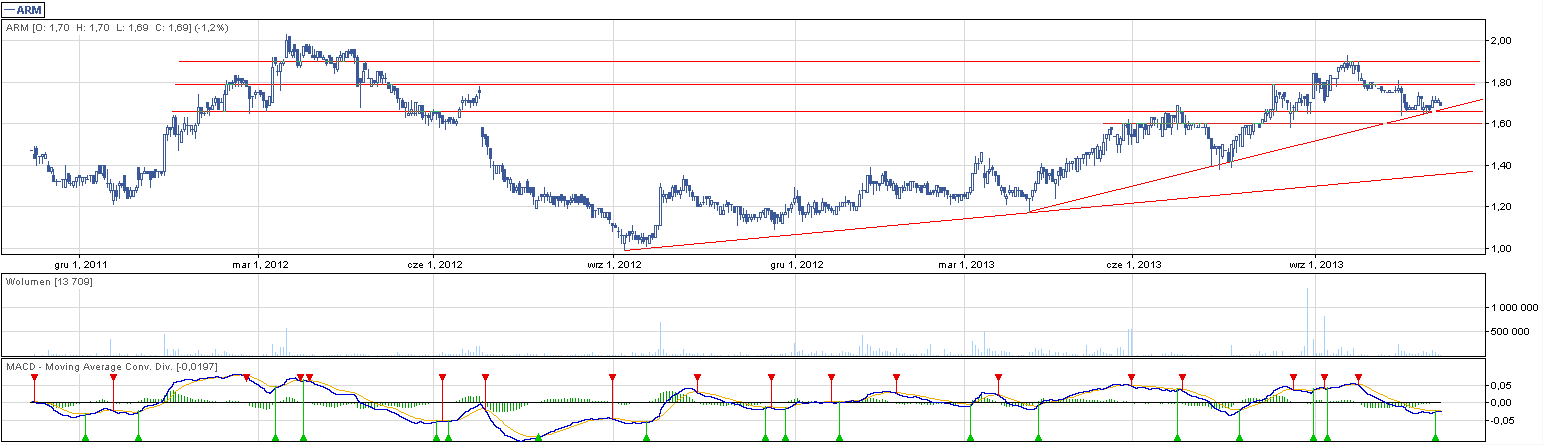Click the 1,00 price axis label

pyautogui.click(x=1502, y=248)
